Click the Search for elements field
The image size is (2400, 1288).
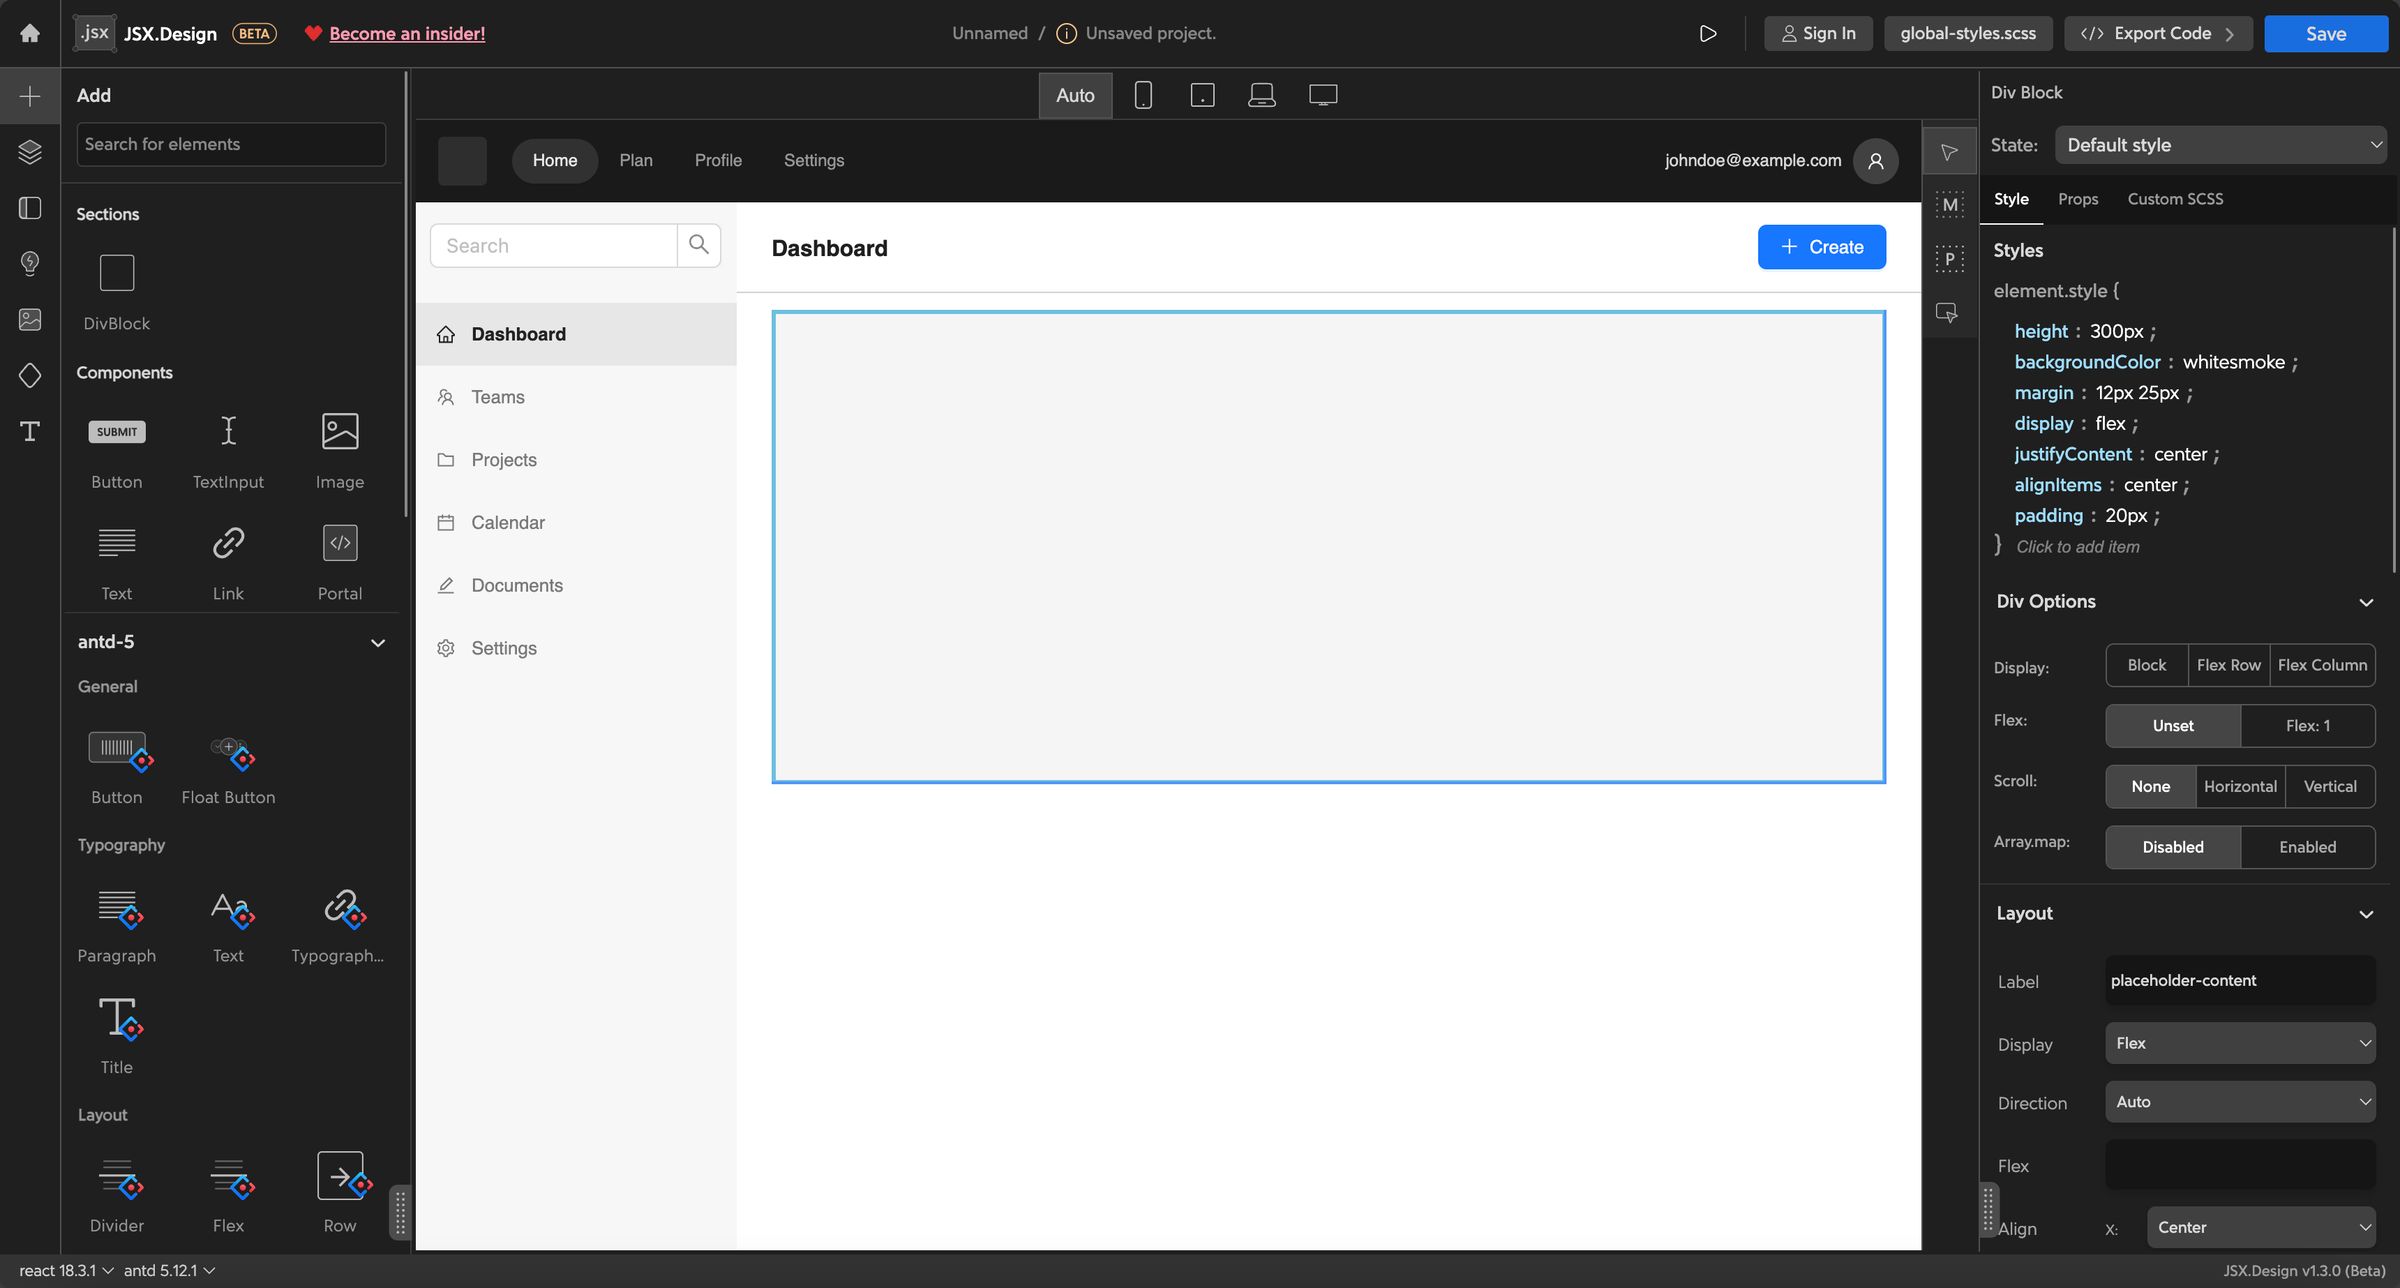[230, 144]
